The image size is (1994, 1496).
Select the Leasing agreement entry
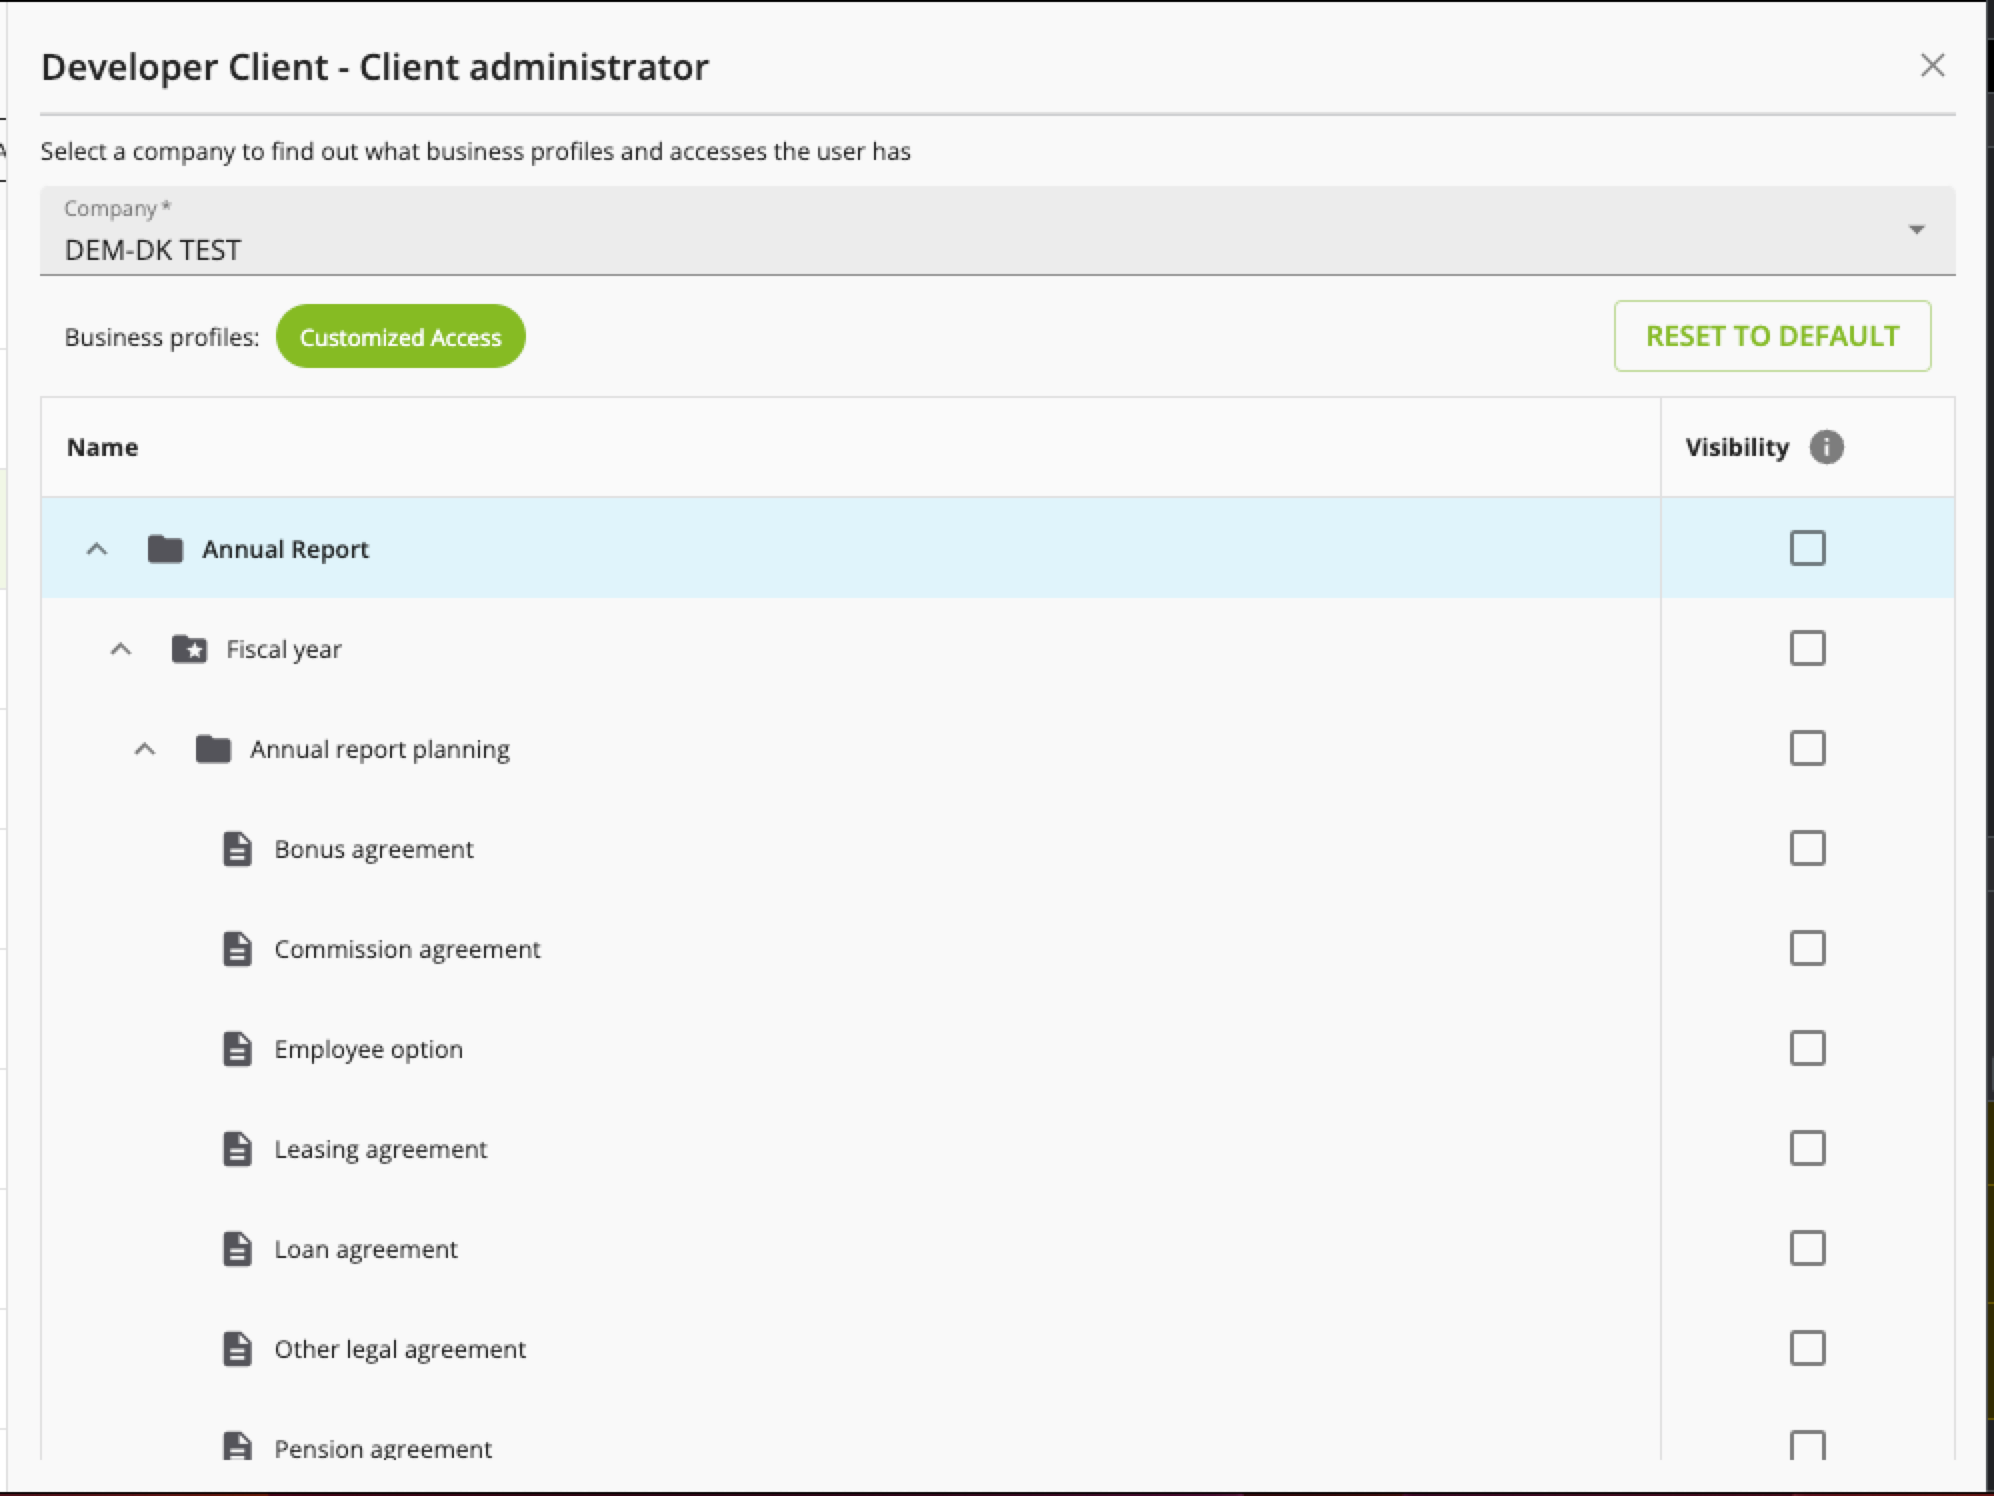(x=380, y=1150)
